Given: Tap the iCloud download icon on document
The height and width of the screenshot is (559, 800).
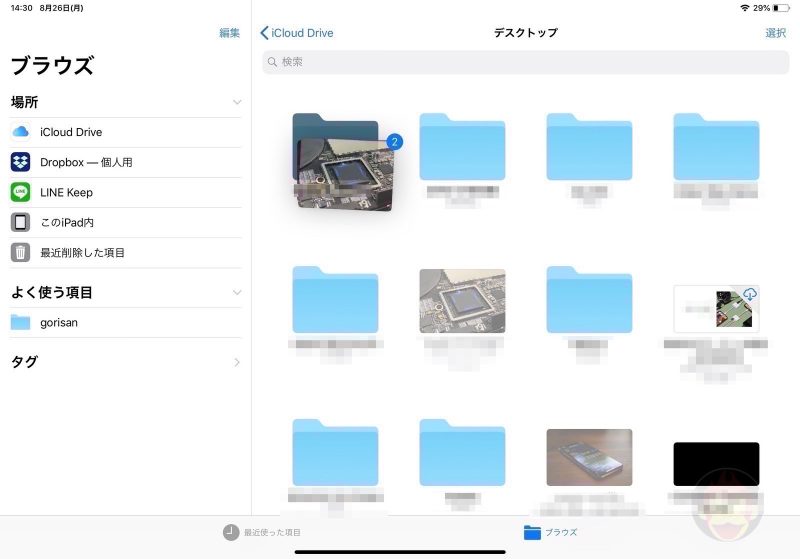Looking at the screenshot, I should pos(749,294).
